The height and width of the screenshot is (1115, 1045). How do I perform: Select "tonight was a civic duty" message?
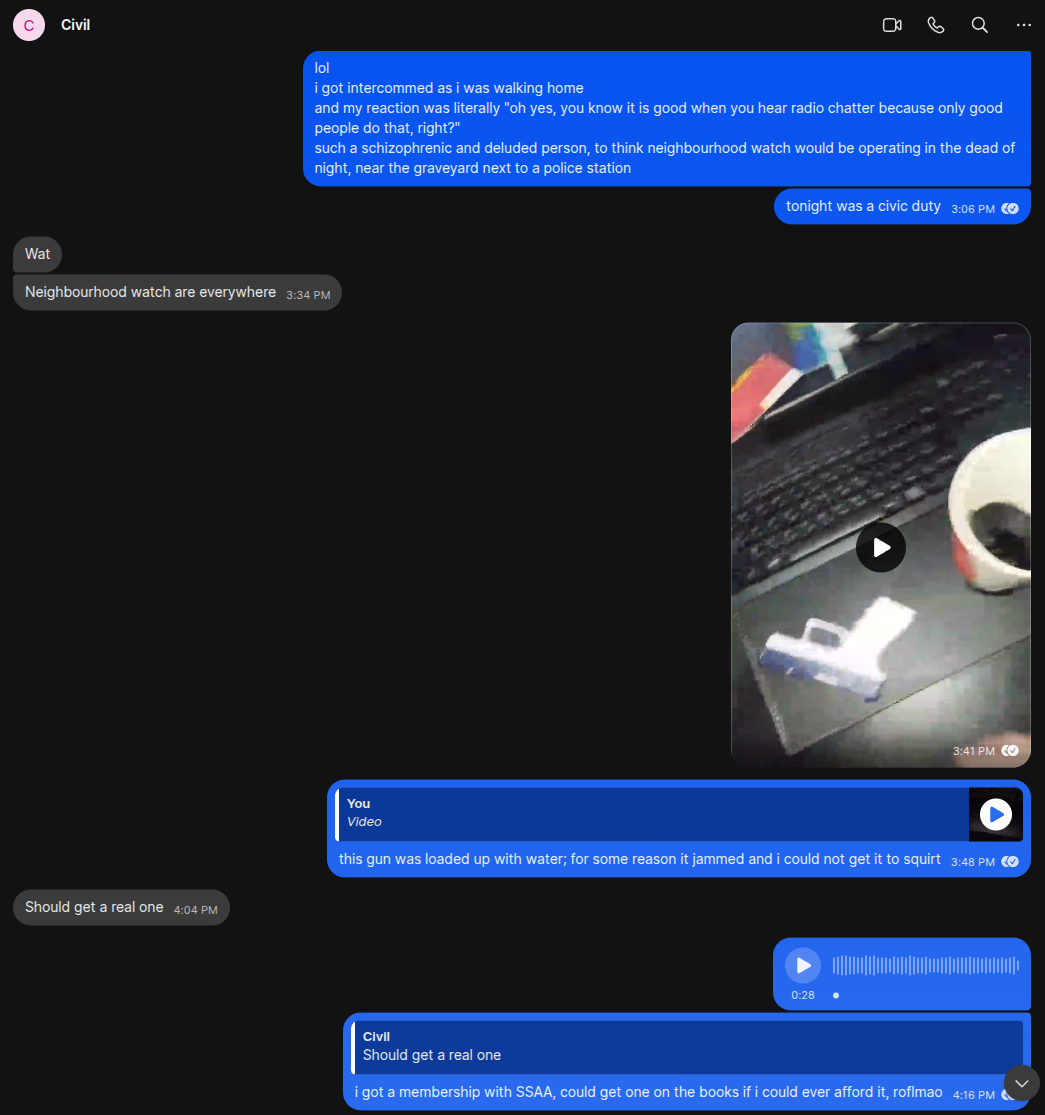902,206
